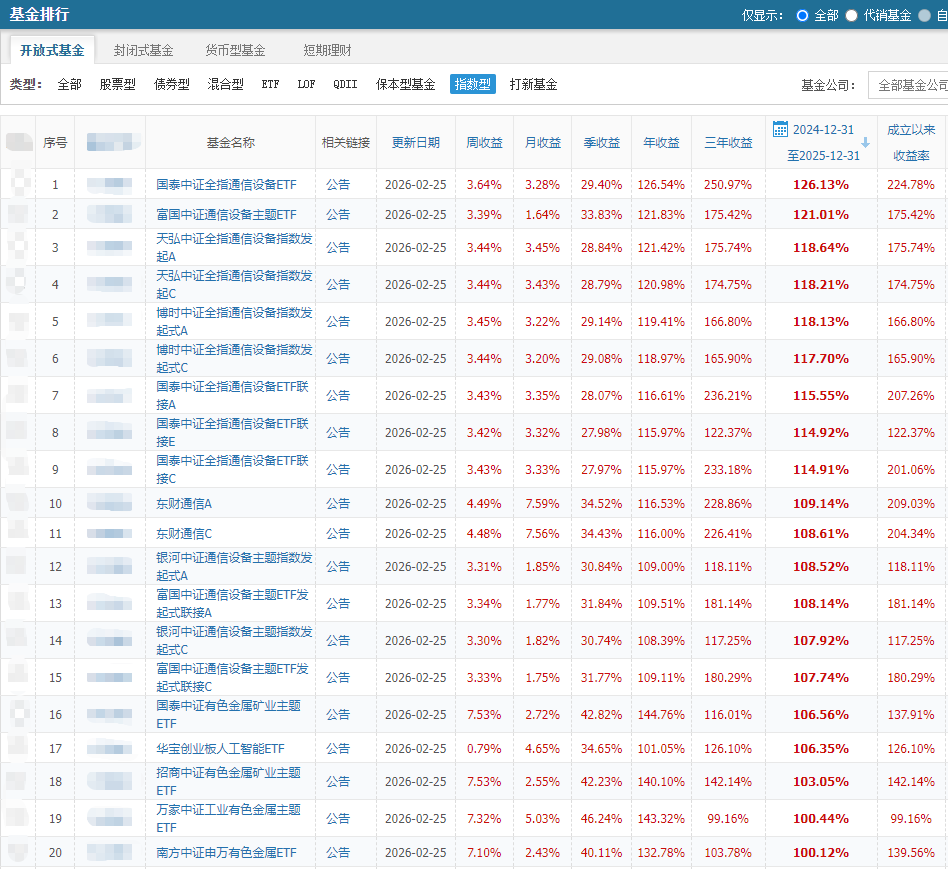Select the 全部 radio button after 仅显示
The image size is (948, 869).
point(804,14)
